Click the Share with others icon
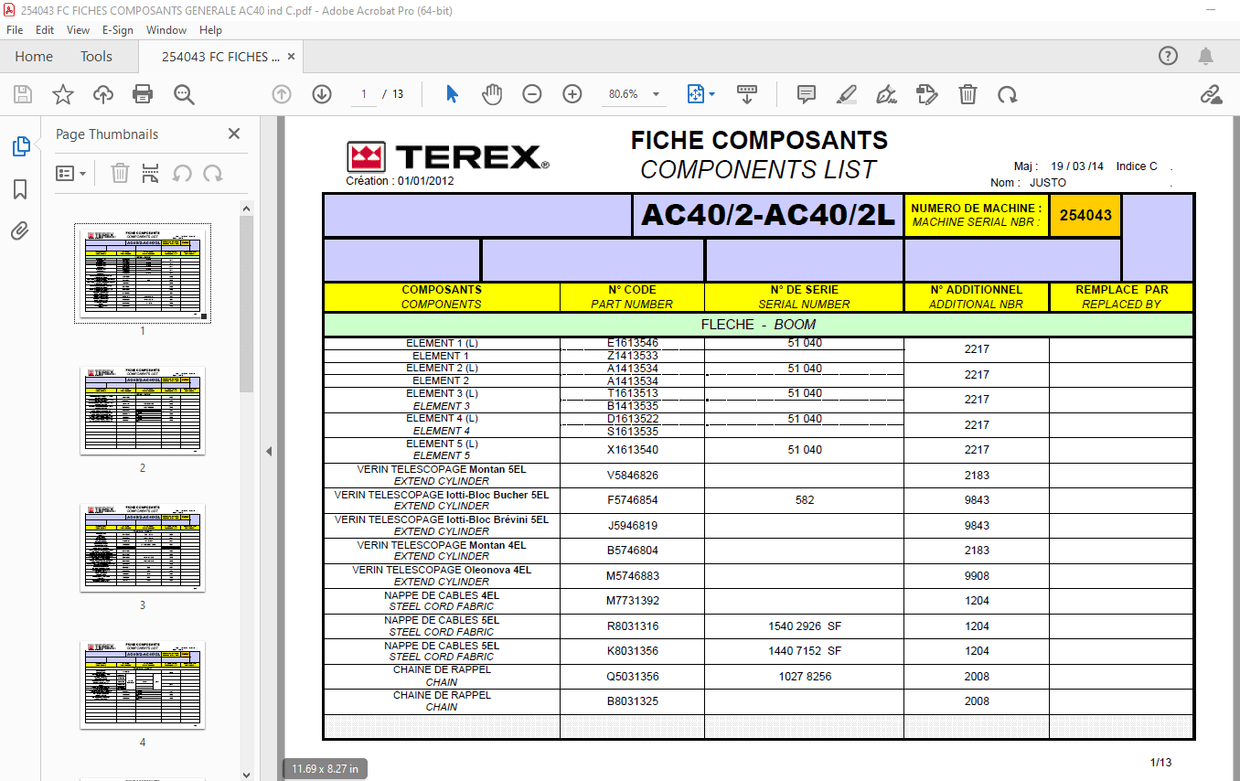 1212,94
